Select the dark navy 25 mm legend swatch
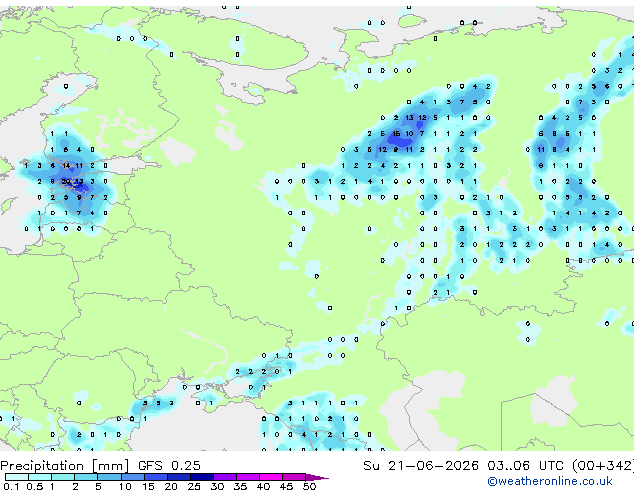Viewport: 634px width, 490px height. 201,477
